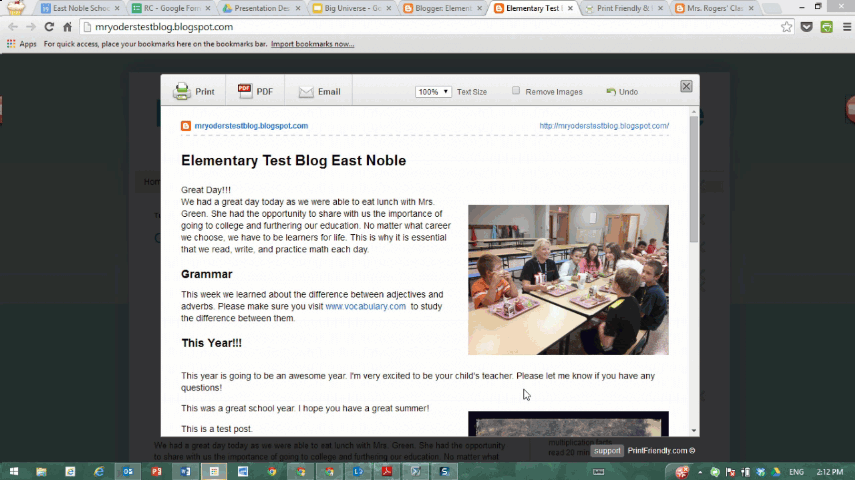Open Adobe Acrobat from the taskbar

coord(387,471)
